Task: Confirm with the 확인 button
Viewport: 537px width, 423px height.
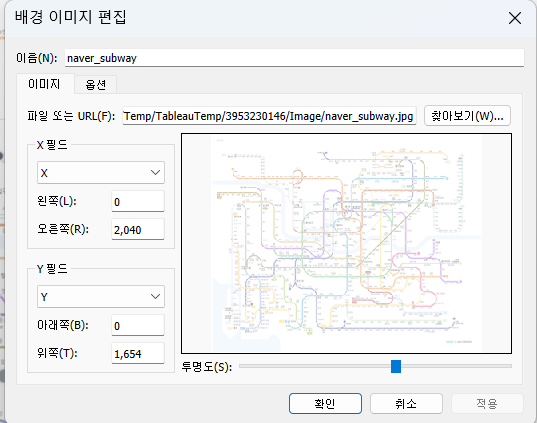Action: pyautogui.click(x=325, y=403)
